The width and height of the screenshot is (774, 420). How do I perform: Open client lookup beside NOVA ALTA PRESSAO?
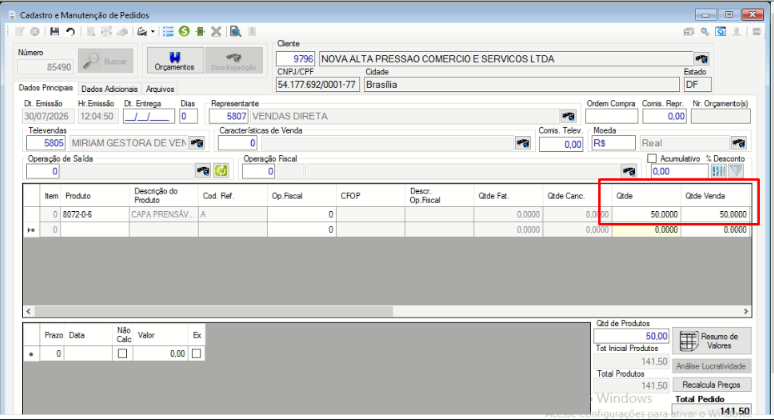(x=701, y=59)
